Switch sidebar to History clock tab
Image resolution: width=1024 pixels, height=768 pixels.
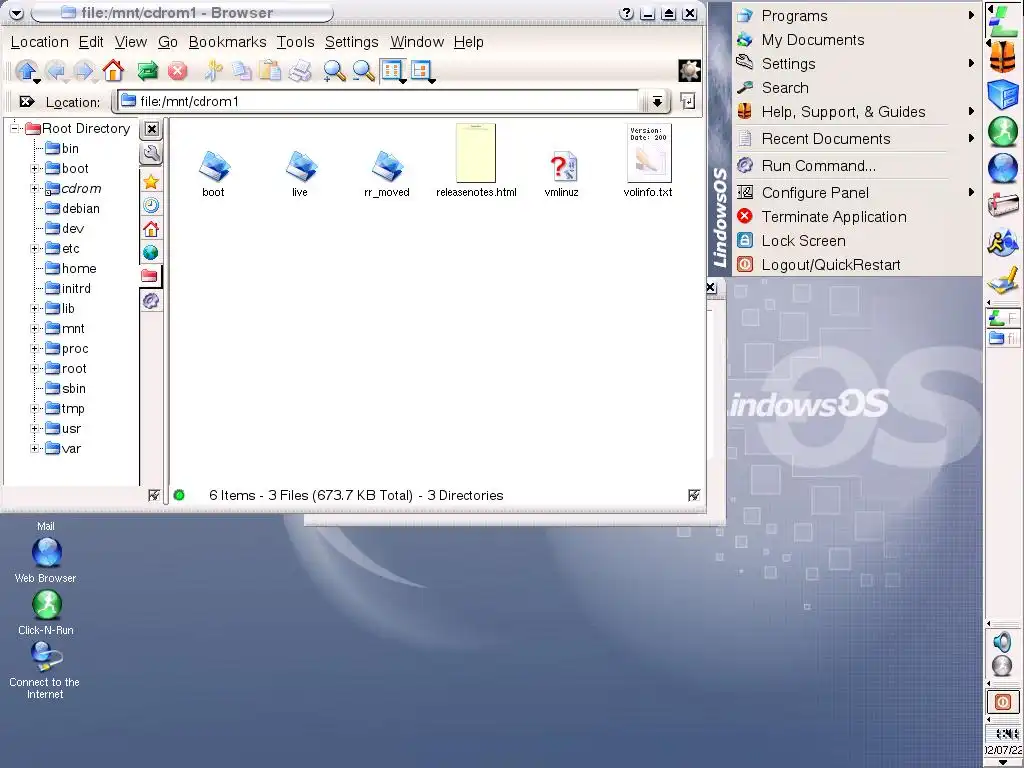tap(151, 206)
